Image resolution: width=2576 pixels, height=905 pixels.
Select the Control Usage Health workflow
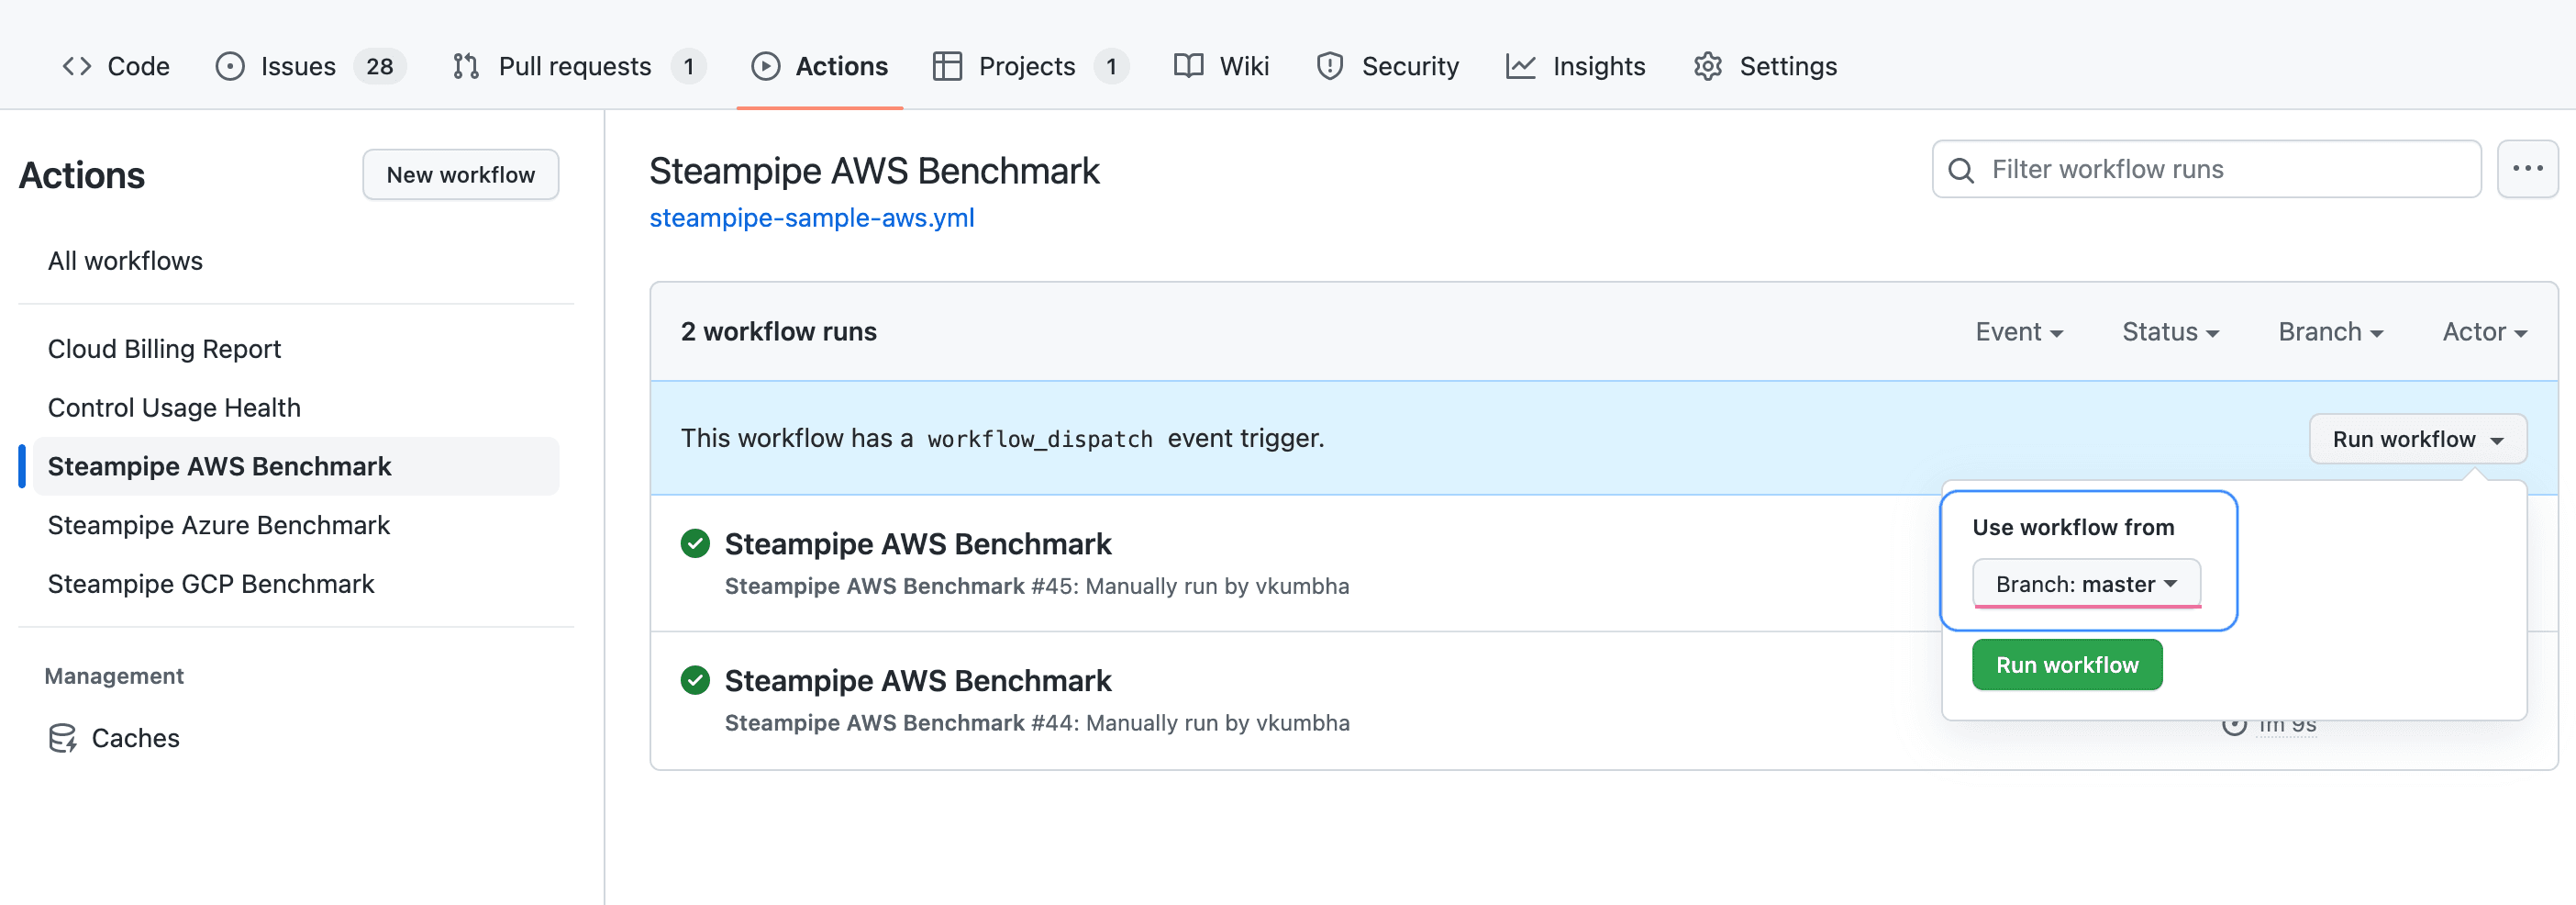point(174,408)
